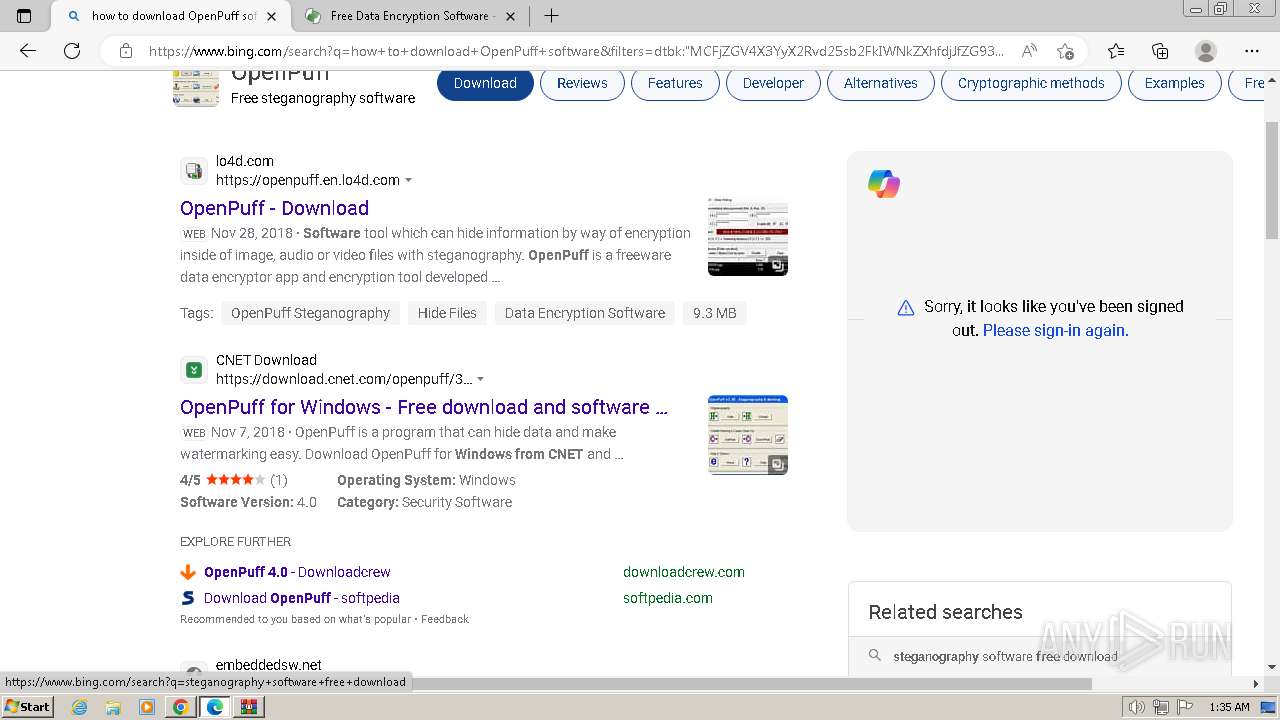Switch to 'Free Data Encryption Software' tab
This screenshot has width=1280, height=720.
410,16
